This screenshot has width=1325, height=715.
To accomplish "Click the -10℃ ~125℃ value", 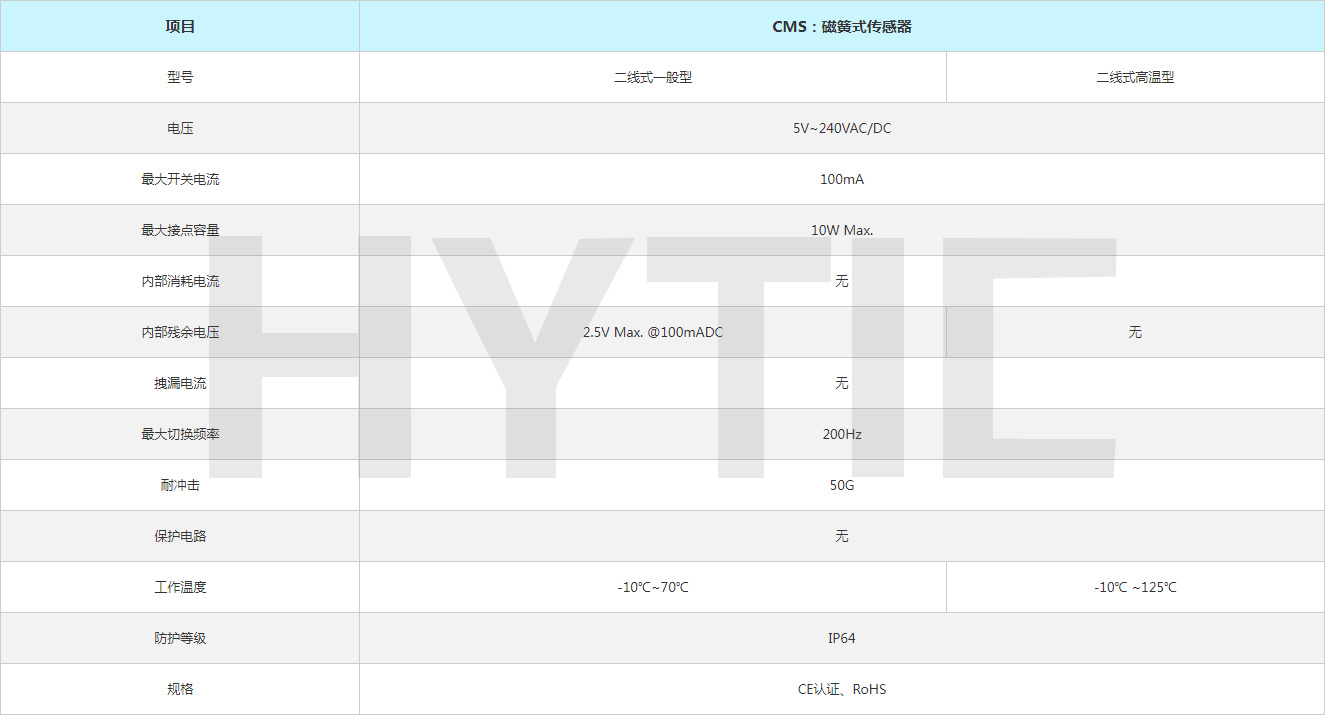I will pyautogui.click(x=1135, y=587).
